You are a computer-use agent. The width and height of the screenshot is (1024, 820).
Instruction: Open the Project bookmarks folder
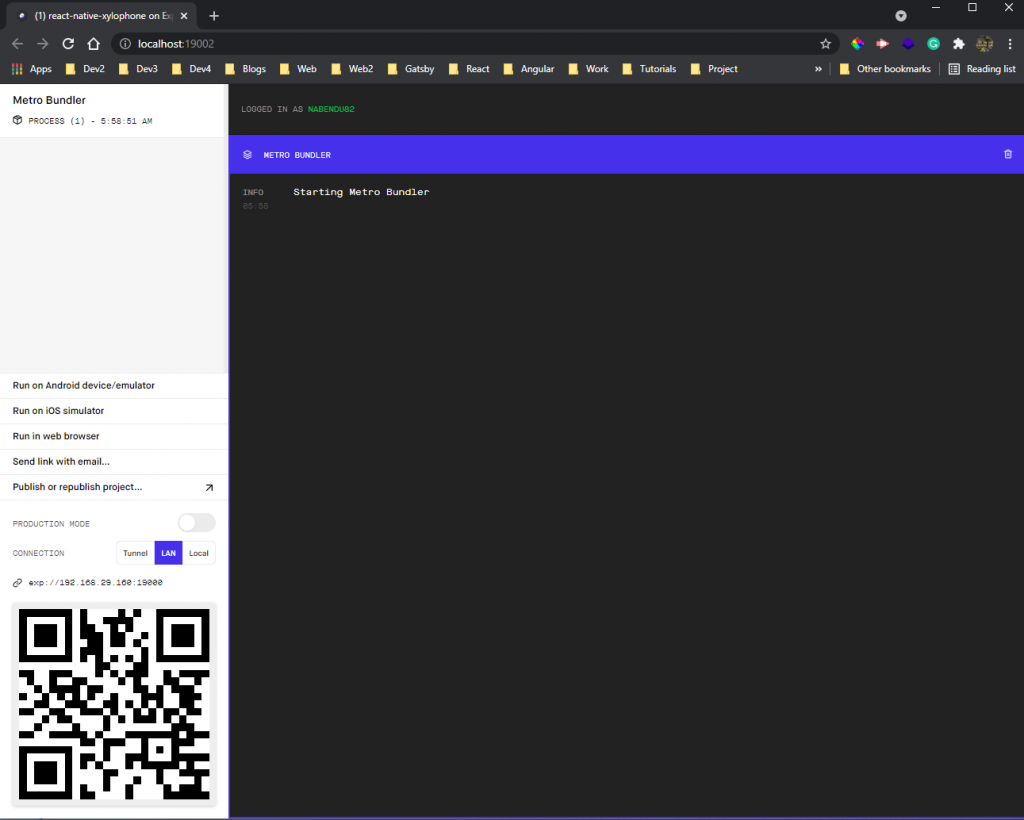pyautogui.click(x=714, y=69)
